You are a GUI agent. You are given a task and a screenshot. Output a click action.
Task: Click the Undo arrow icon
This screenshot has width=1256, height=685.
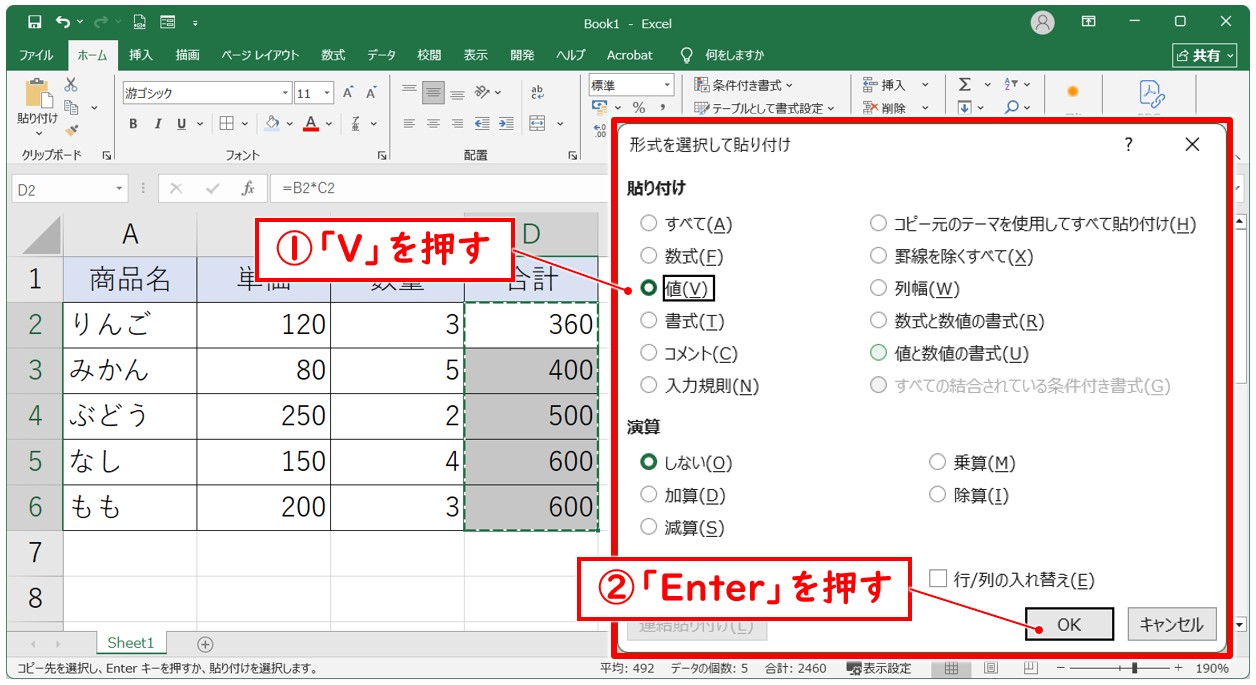[63, 22]
